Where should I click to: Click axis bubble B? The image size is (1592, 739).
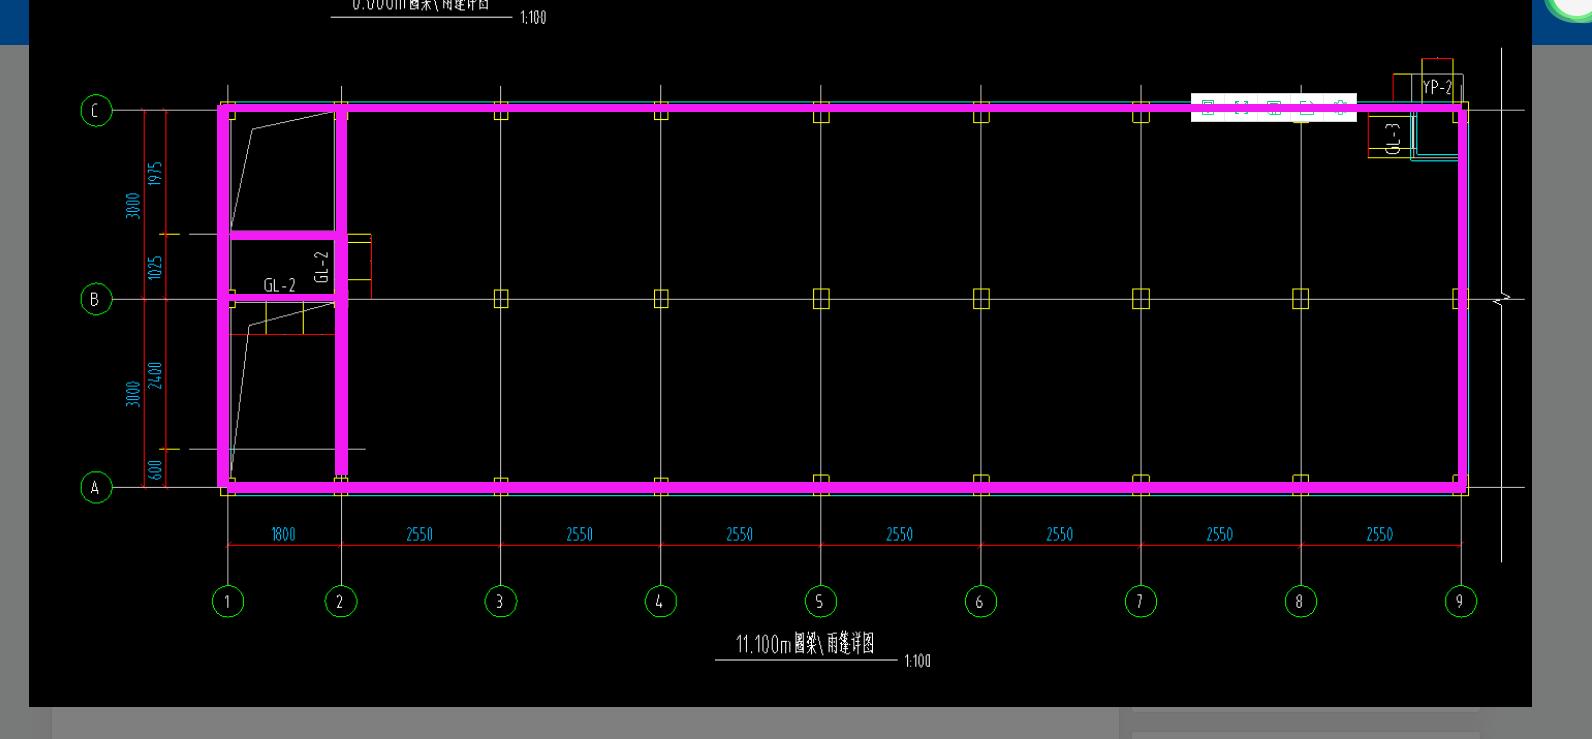click(x=96, y=299)
